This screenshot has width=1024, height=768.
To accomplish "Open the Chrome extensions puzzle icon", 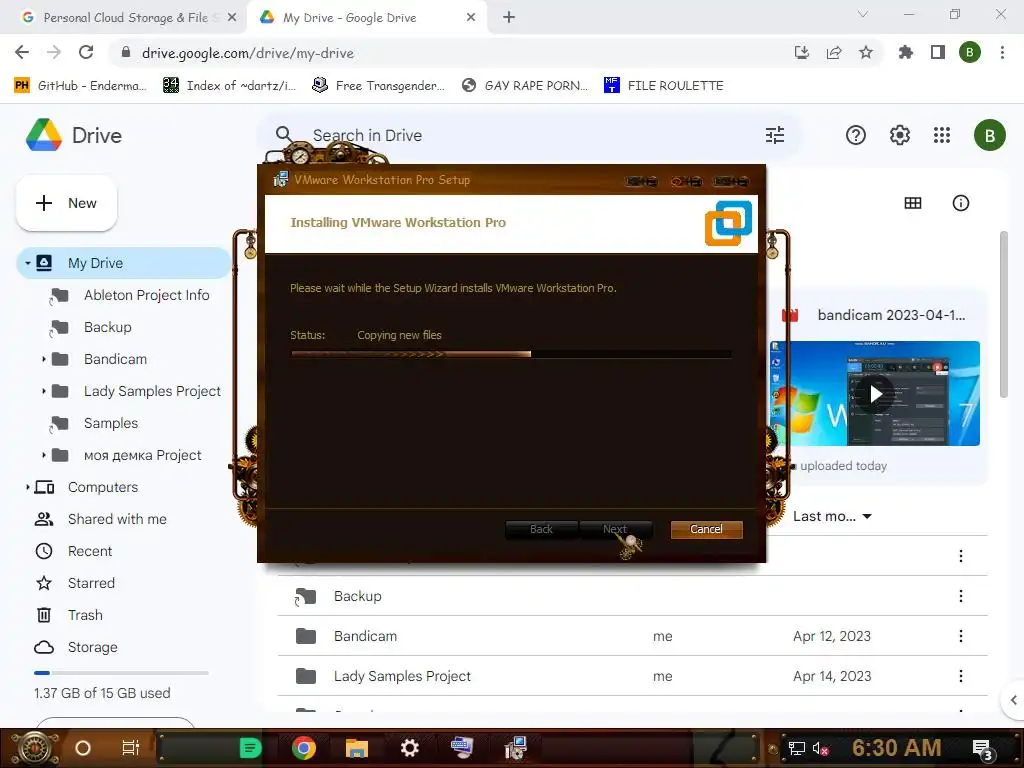I will pyautogui.click(x=905, y=52).
